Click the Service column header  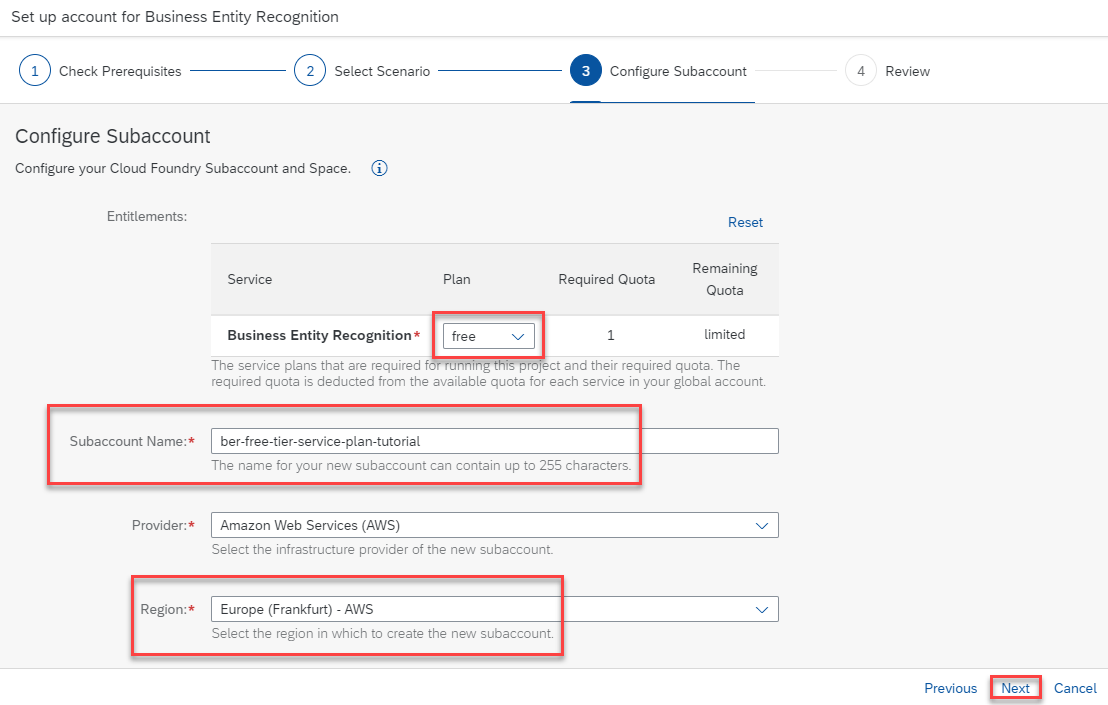249,279
